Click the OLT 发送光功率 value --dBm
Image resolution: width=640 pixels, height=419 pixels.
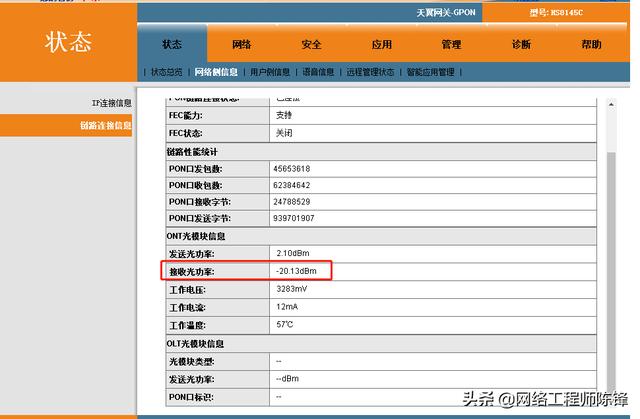287,379
